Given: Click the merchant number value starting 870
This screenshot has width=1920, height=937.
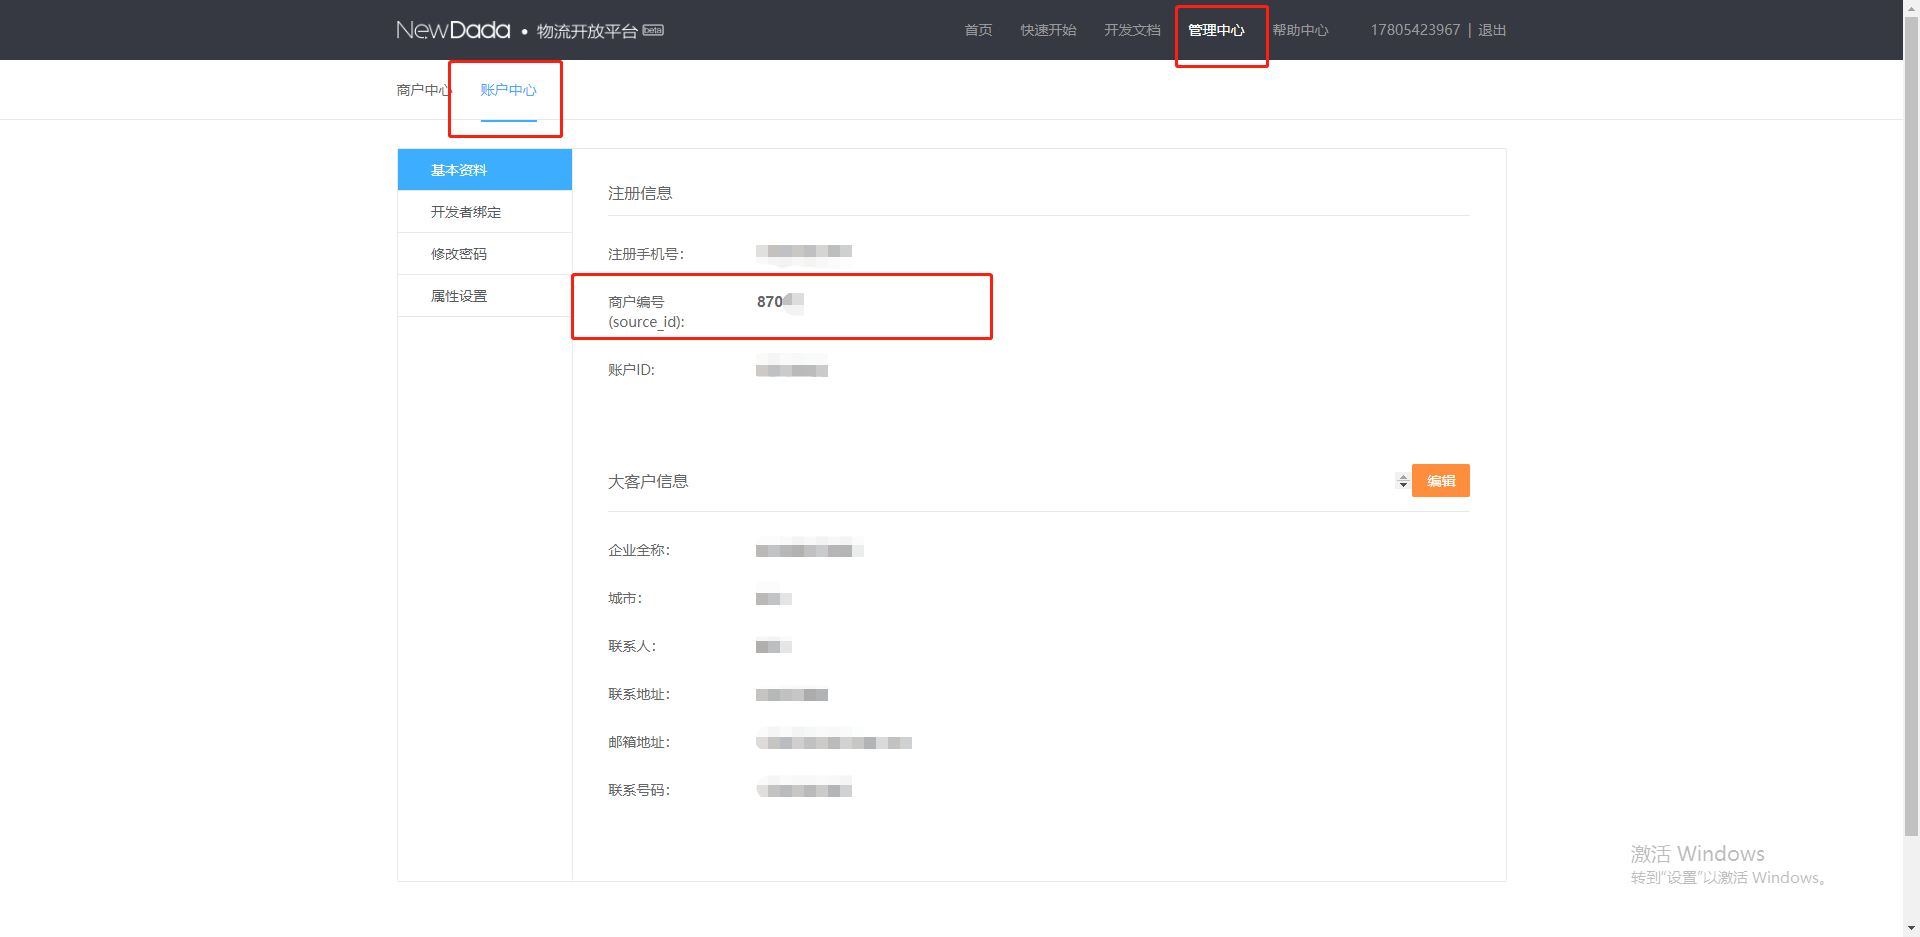Looking at the screenshot, I should tap(780, 301).
